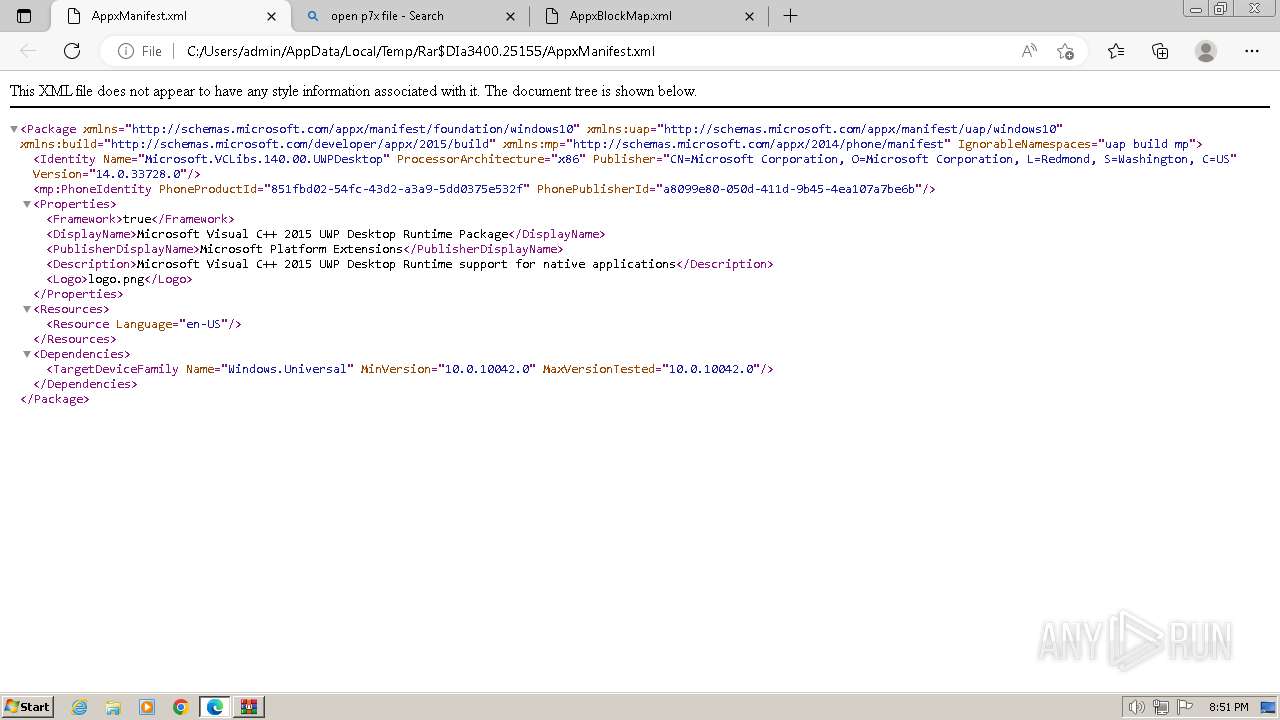Open the network tray icon
Screen dimensions: 1280x720
click(x=1161, y=707)
